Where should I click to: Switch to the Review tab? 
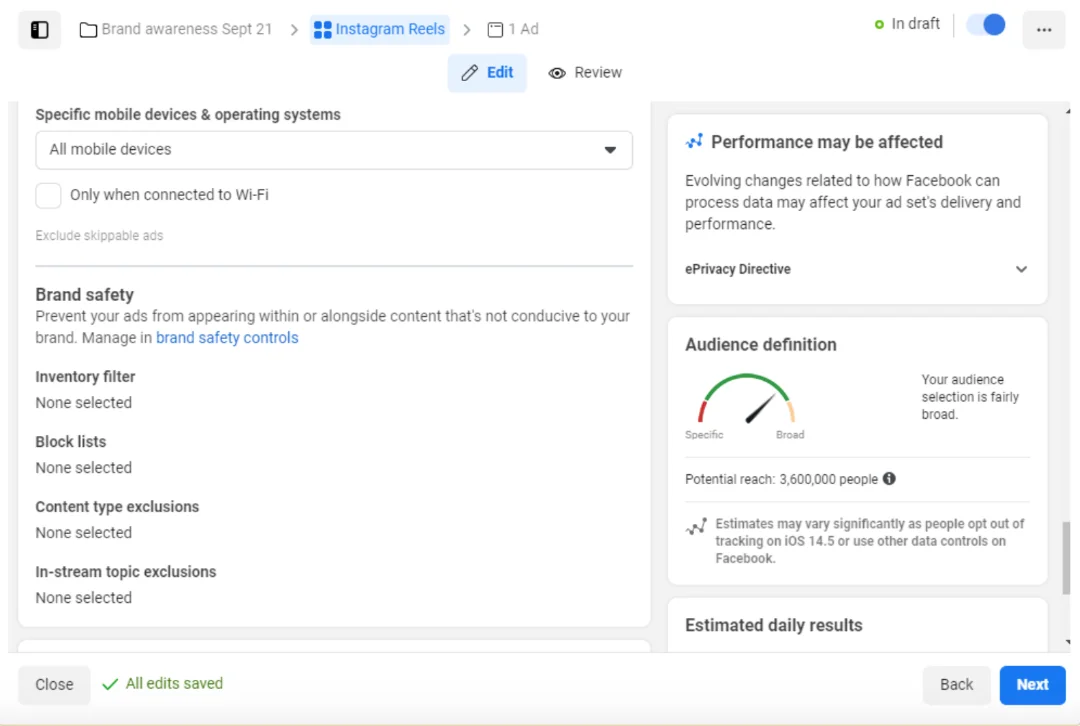click(585, 73)
